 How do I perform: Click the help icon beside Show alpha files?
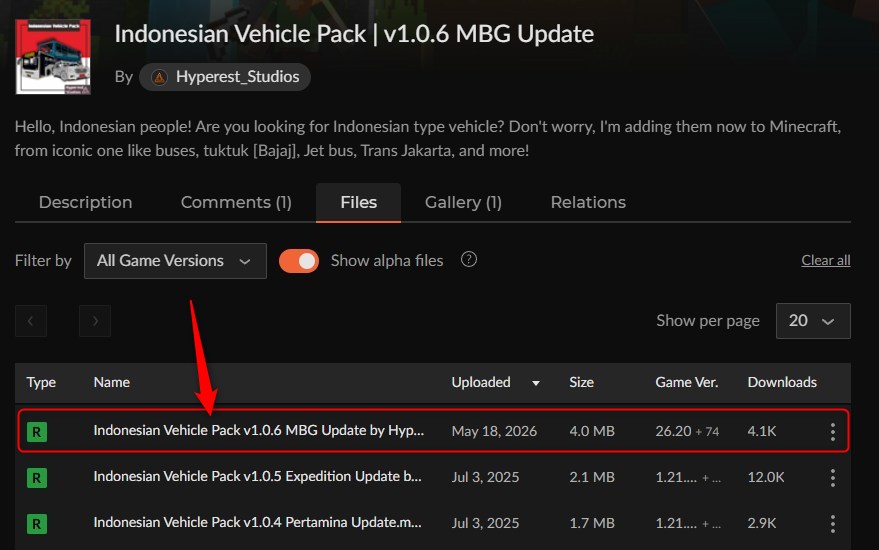coord(469,259)
